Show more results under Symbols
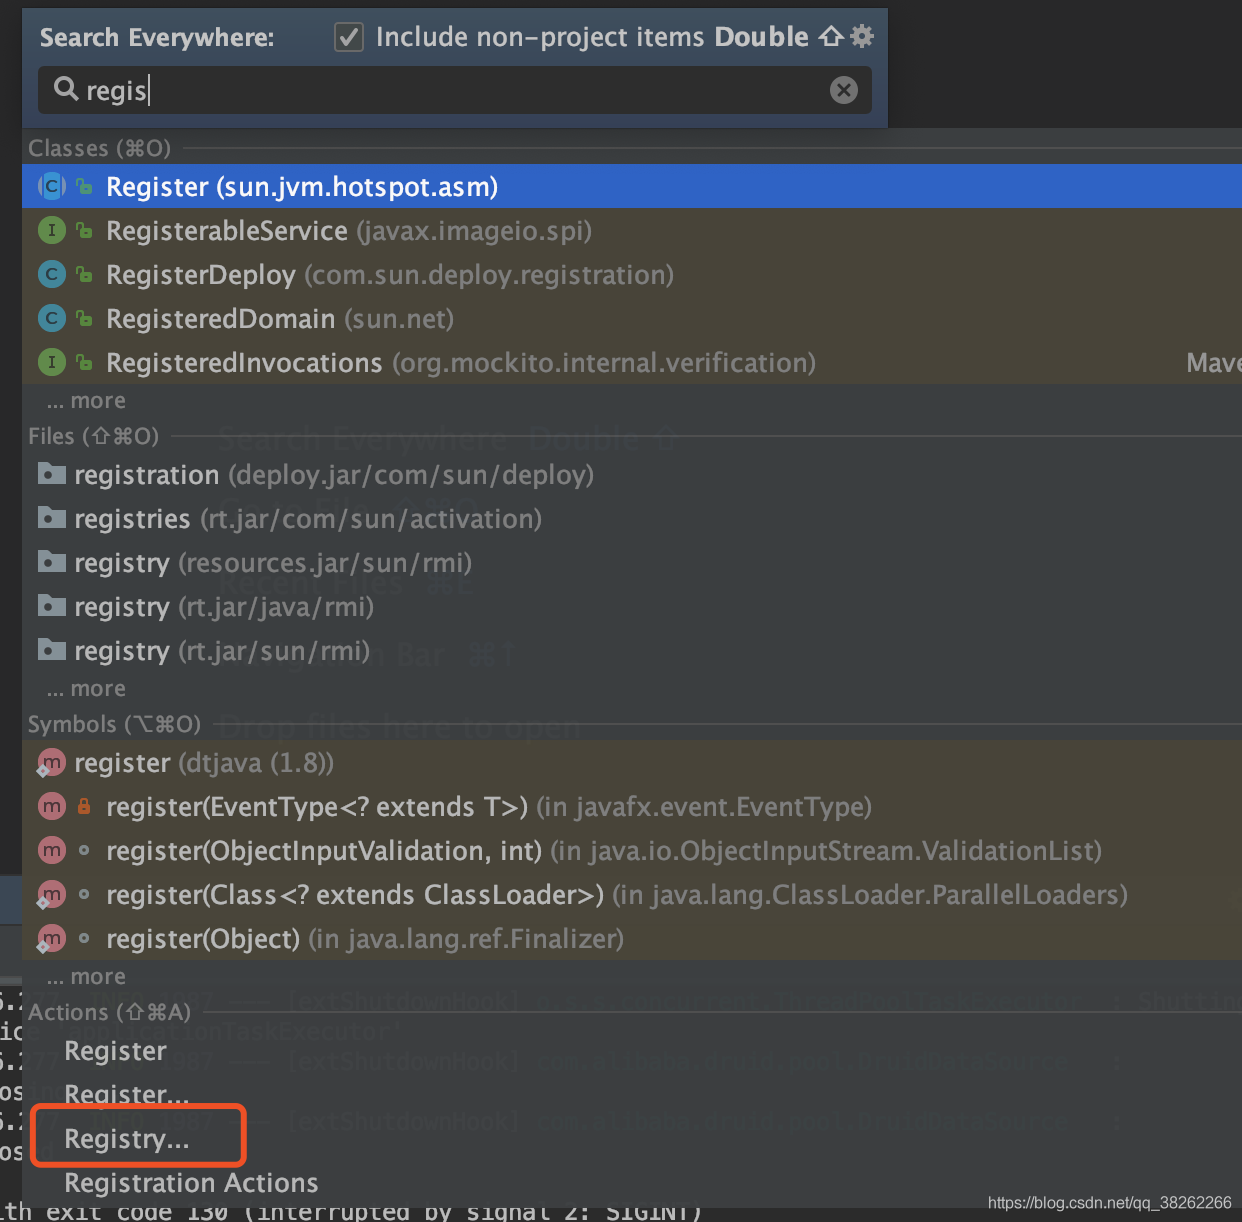Screen dimensions: 1242x1222 [x=86, y=976]
